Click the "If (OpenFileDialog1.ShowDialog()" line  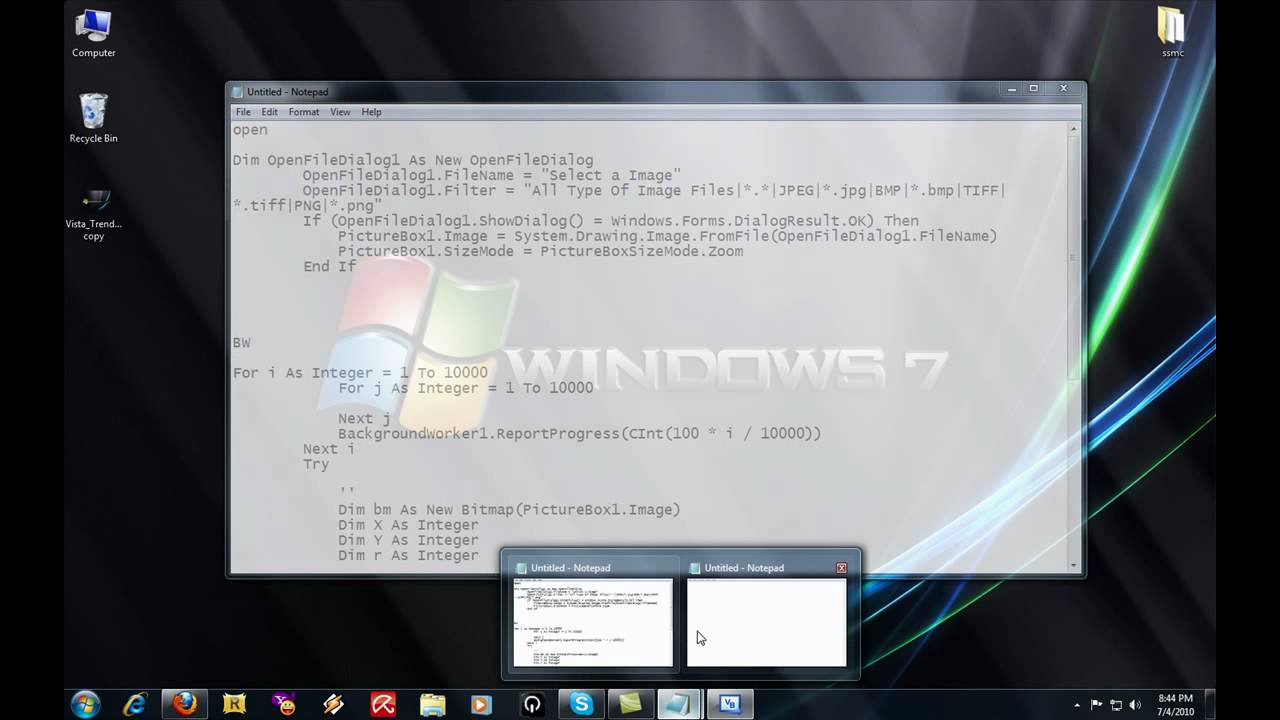tap(611, 221)
